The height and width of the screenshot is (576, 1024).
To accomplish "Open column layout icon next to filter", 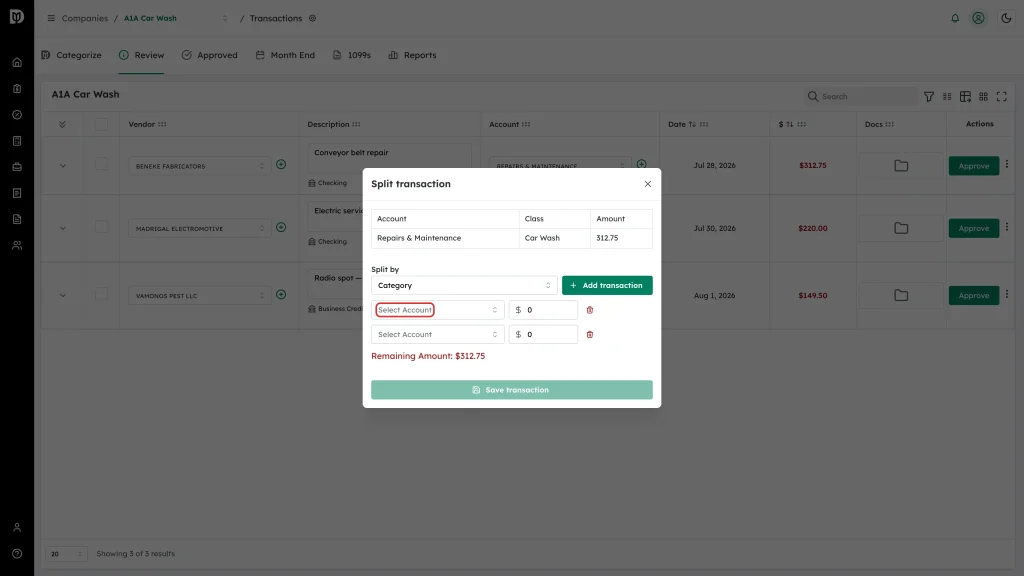I will coord(947,97).
